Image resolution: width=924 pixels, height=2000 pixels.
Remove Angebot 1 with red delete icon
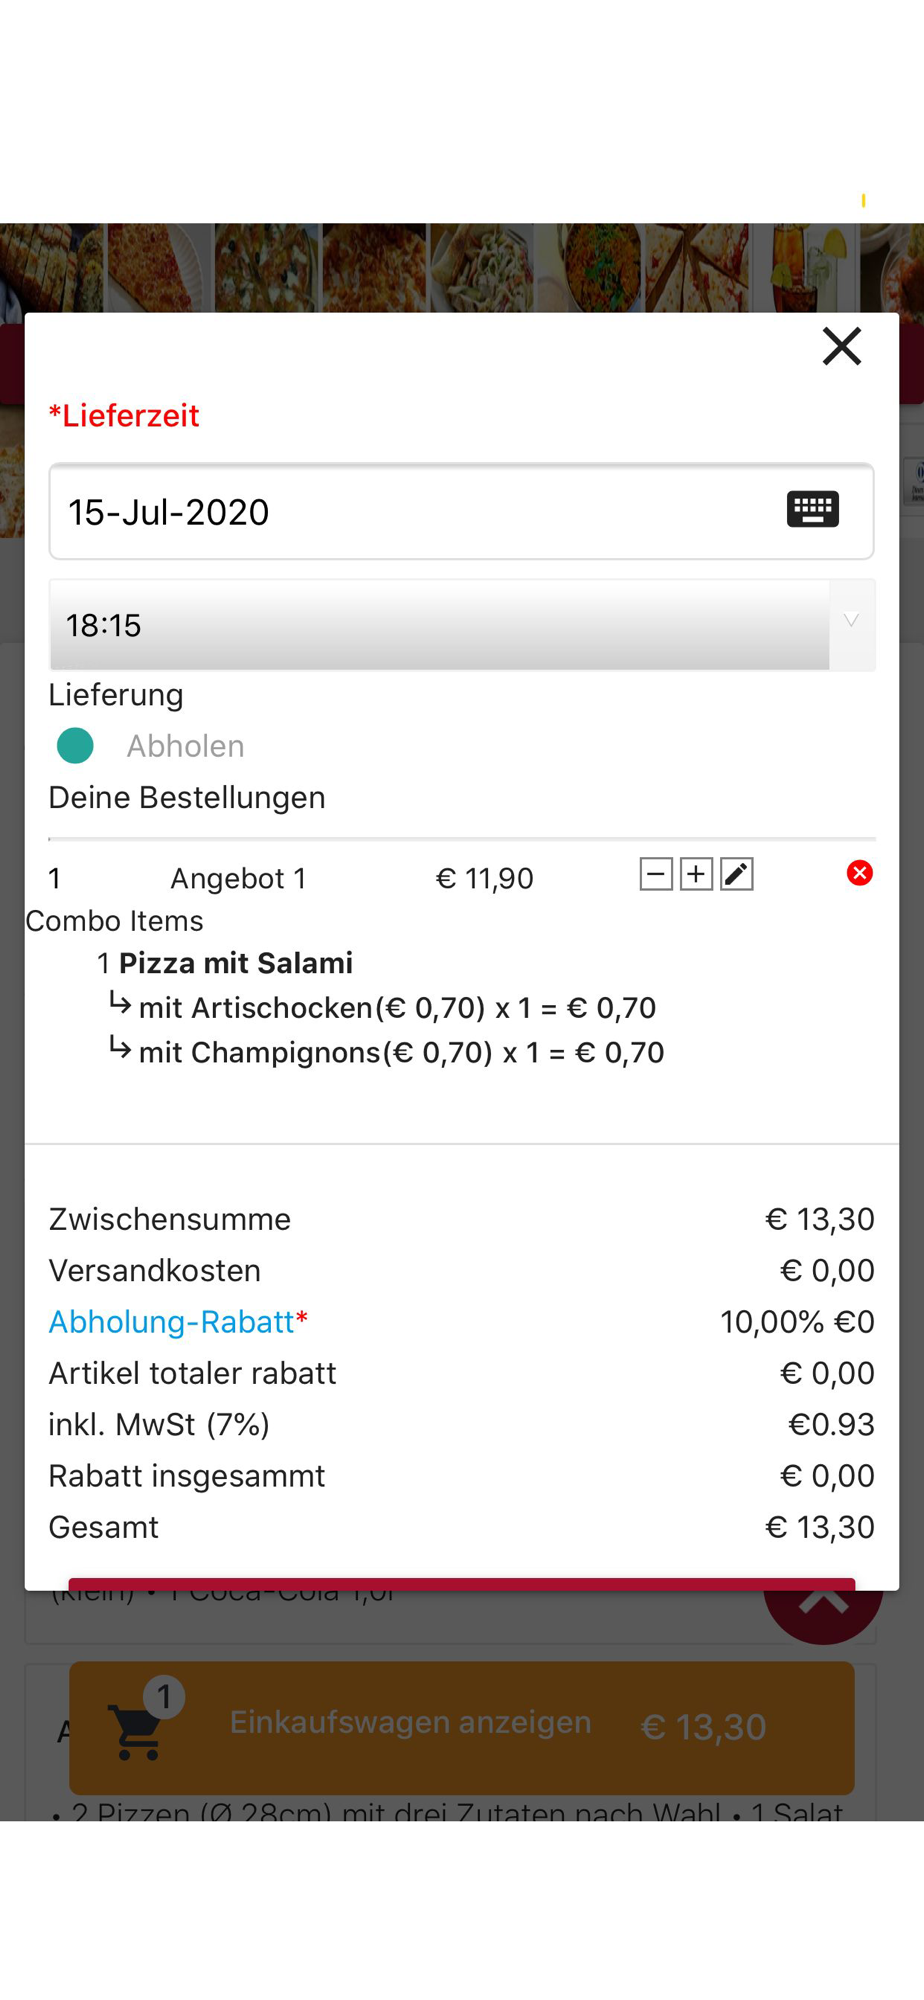point(859,874)
